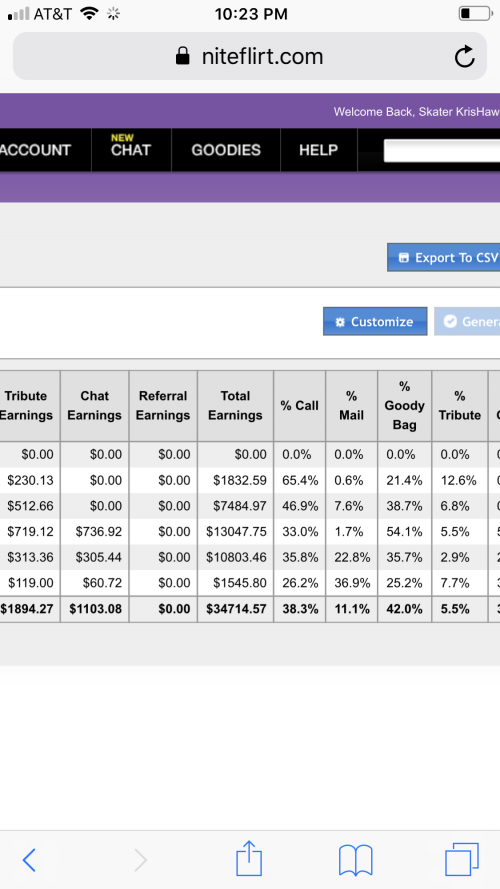The width and height of the screenshot is (500, 889).
Task: Open the Safari share sheet icon
Action: pos(249,858)
